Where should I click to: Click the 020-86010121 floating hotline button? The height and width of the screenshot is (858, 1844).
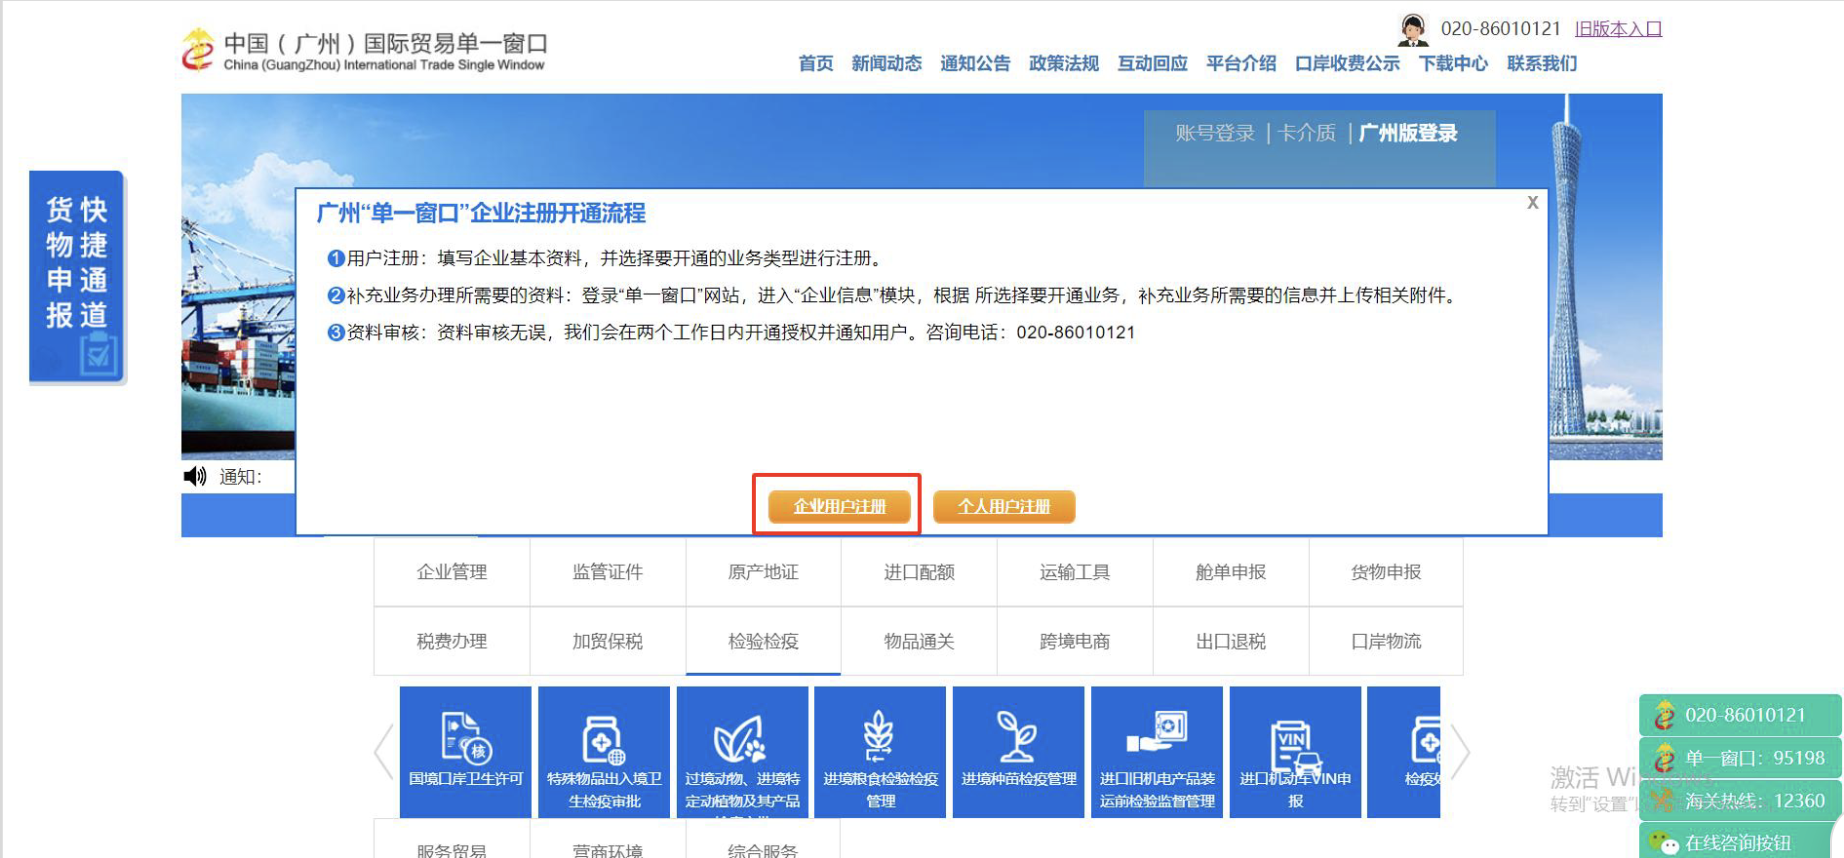pos(1740,715)
